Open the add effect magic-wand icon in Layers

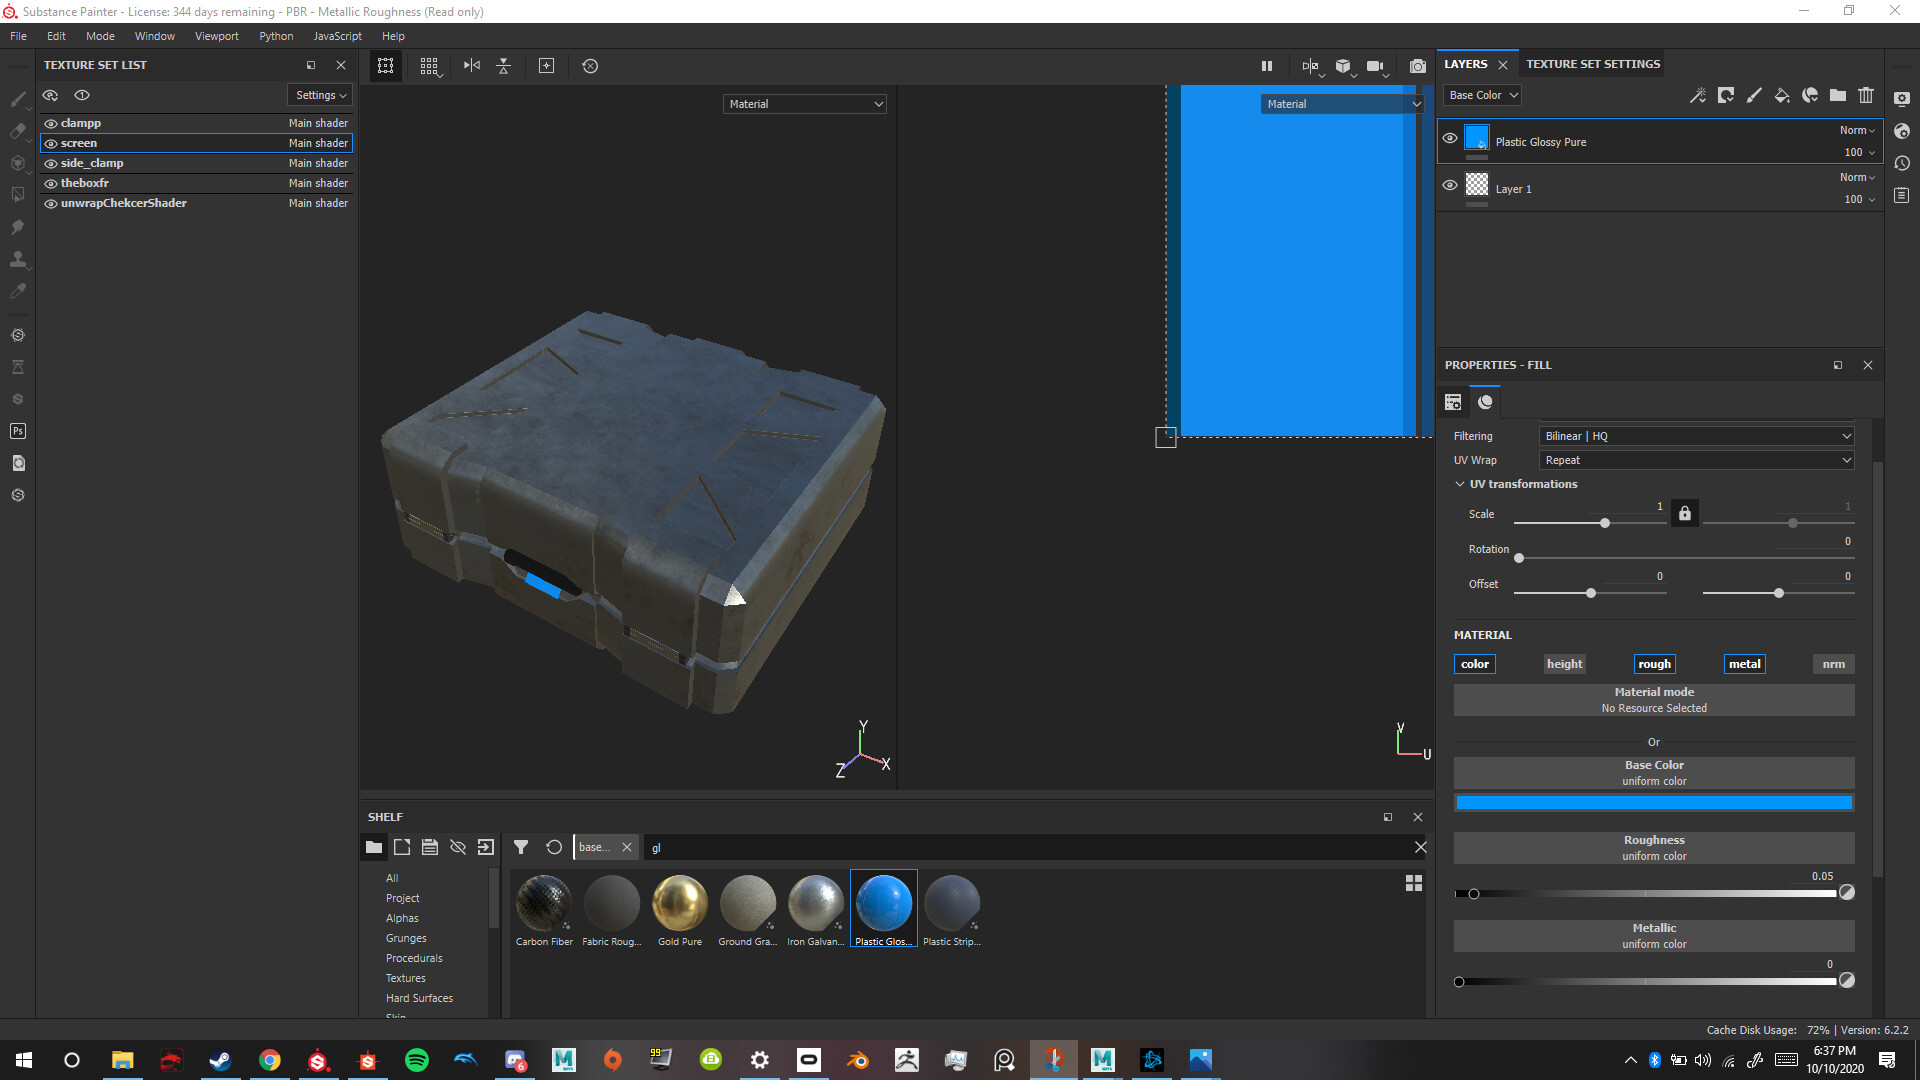(1697, 95)
